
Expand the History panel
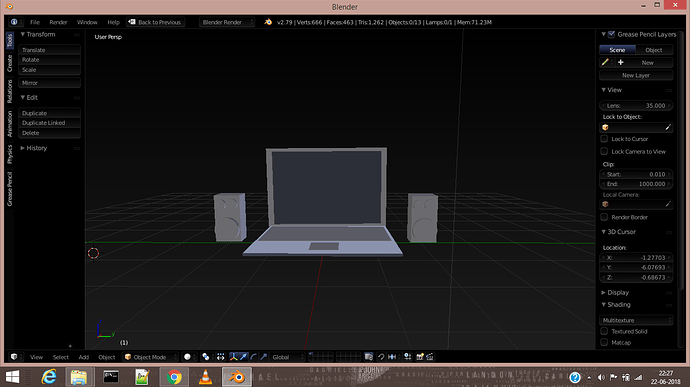click(x=22, y=148)
